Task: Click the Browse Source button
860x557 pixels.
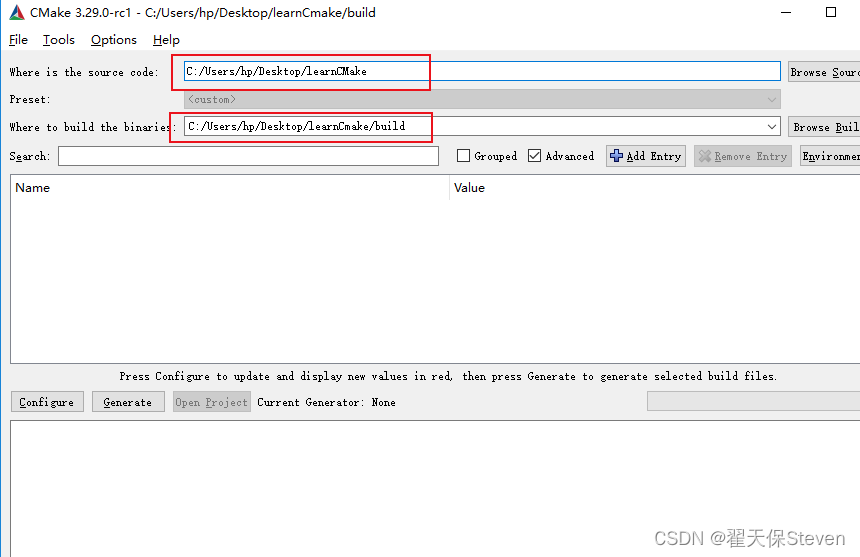Action: (824, 72)
